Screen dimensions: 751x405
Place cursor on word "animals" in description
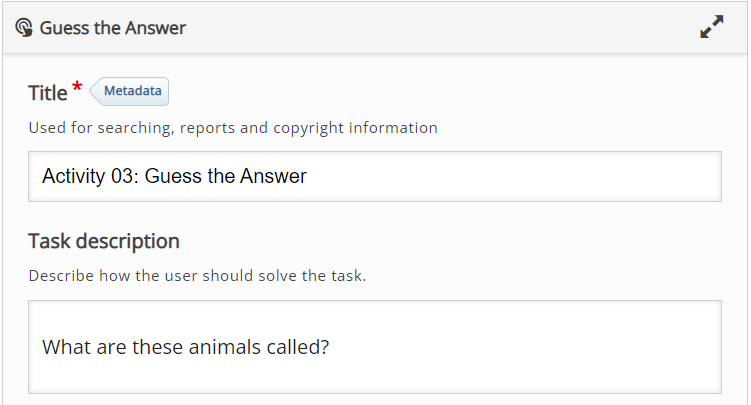pyautogui.click(x=225, y=347)
